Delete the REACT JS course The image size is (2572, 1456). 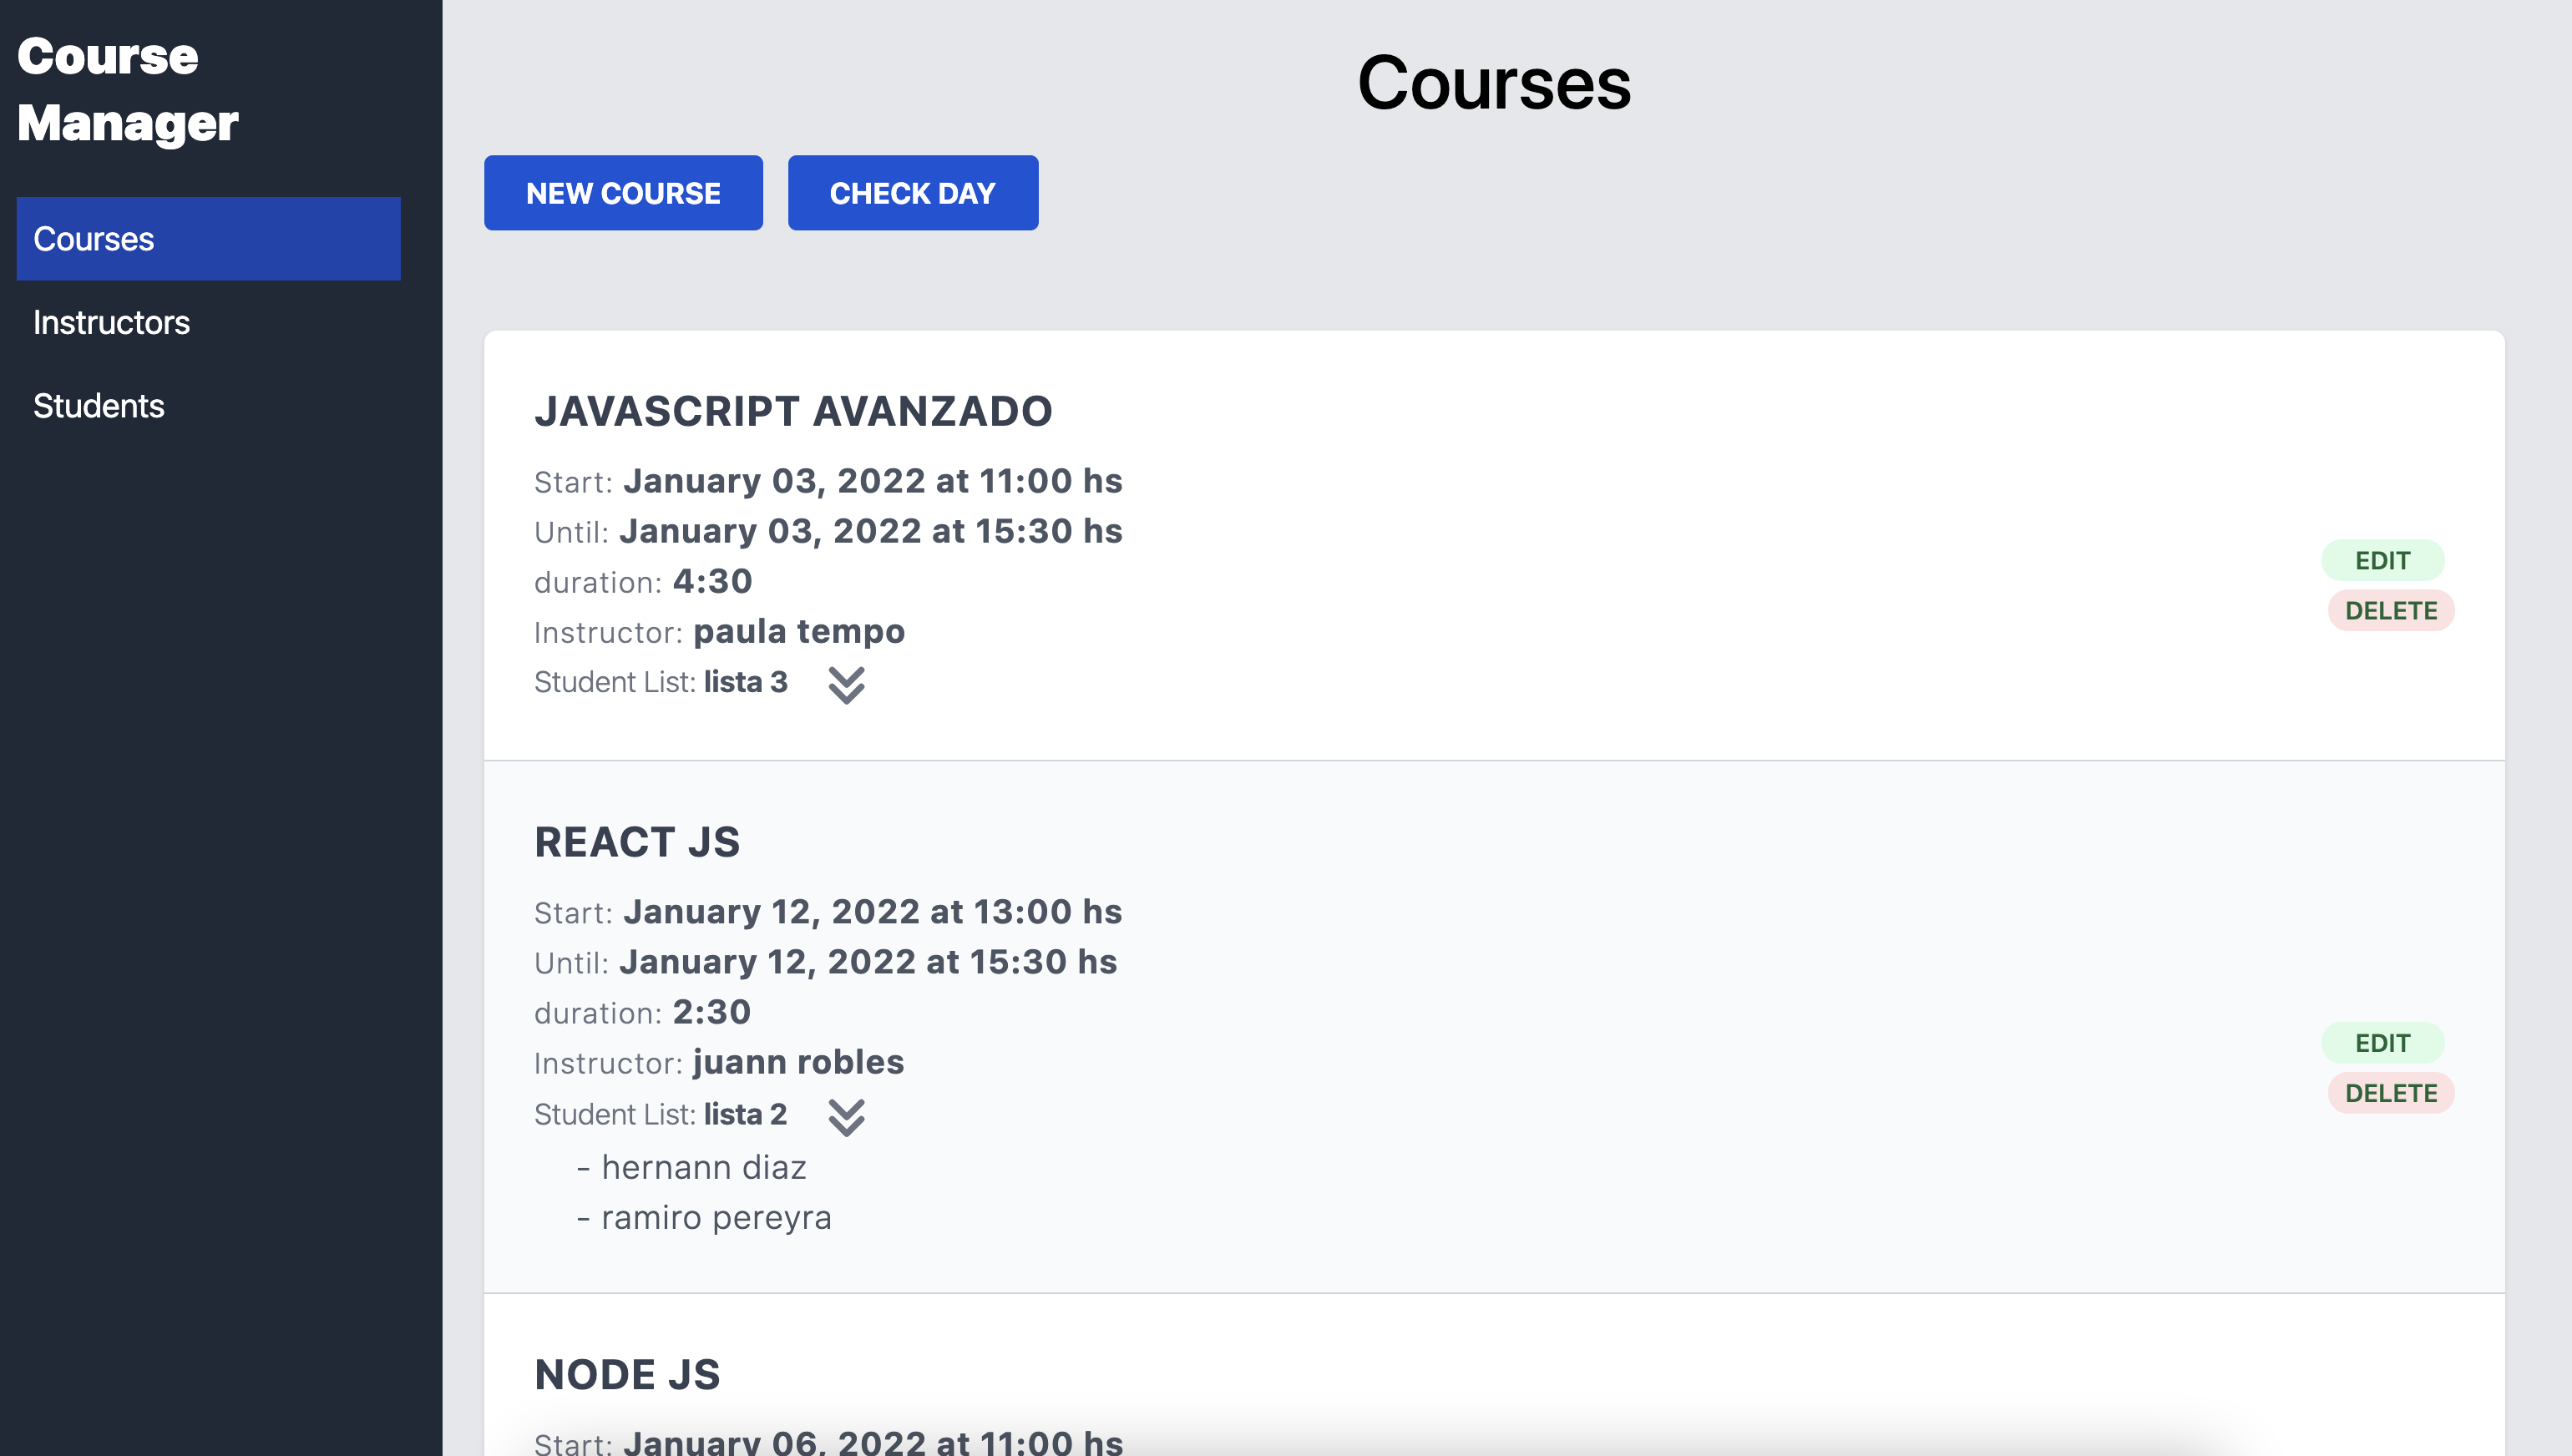(2390, 1092)
